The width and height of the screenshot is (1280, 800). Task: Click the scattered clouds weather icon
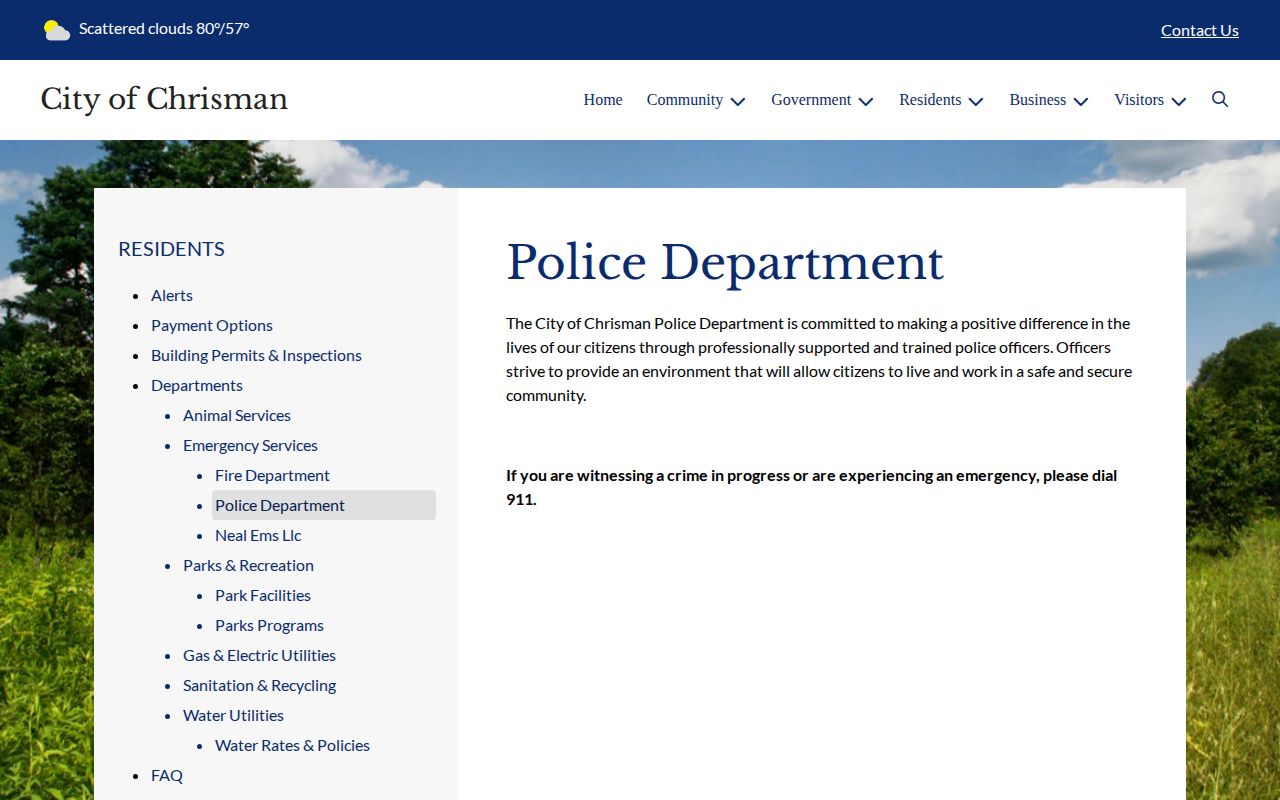click(57, 30)
